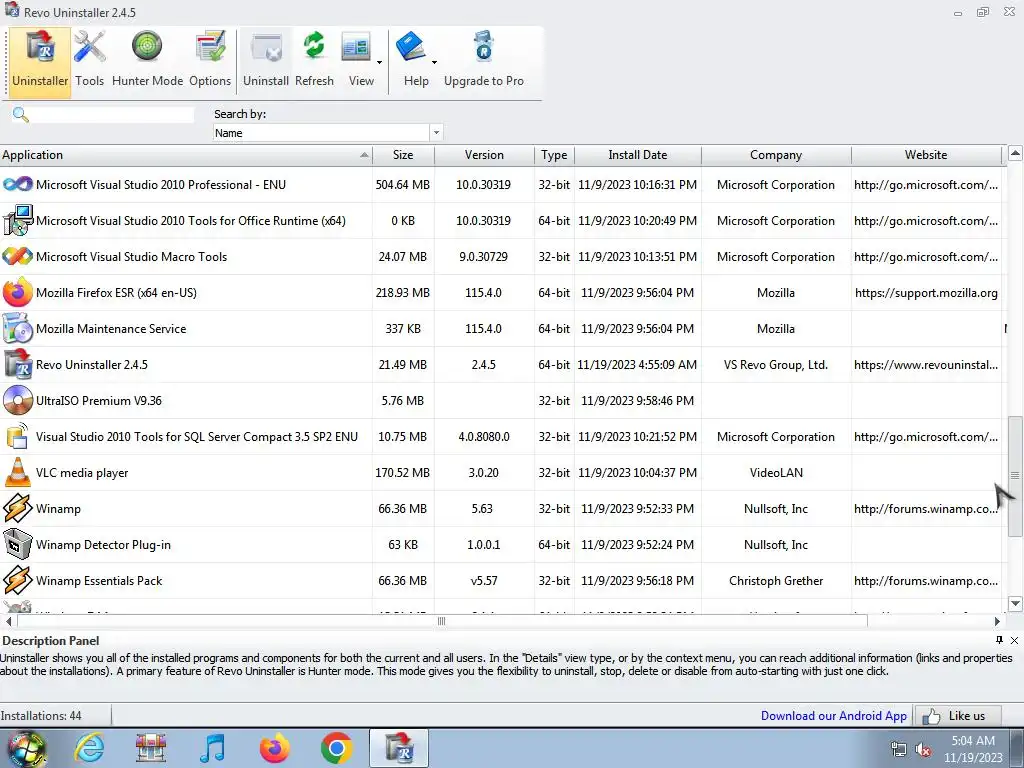
Task: Click the Download our Android App link
Action: pyautogui.click(x=833, y=716)
